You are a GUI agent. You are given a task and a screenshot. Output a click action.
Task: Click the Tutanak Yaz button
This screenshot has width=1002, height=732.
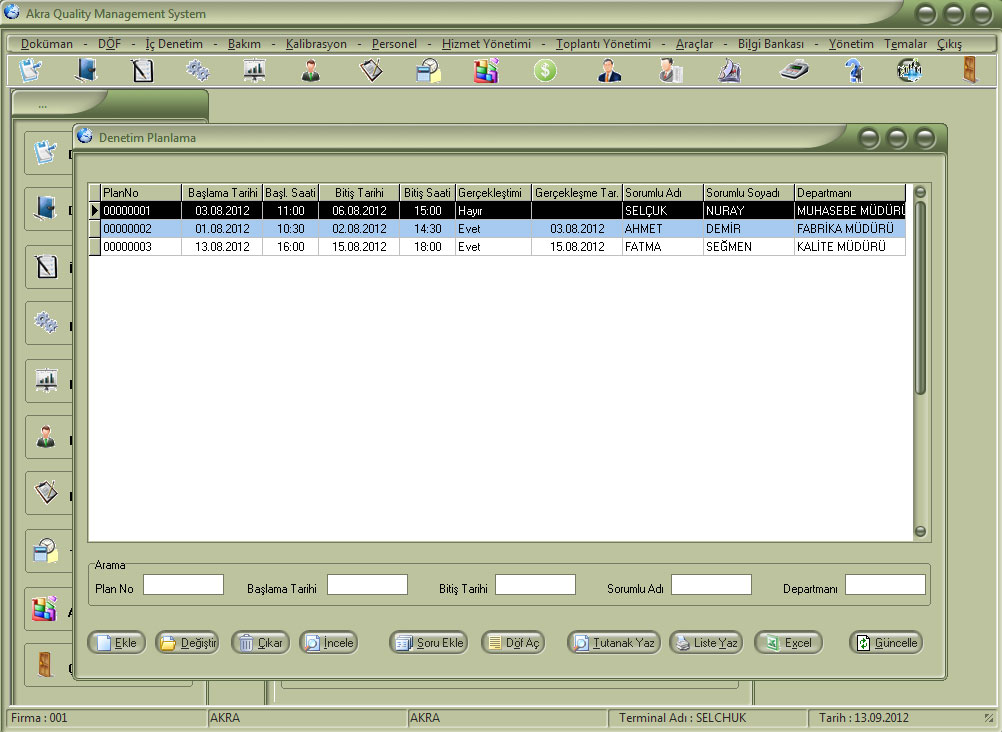(613, 642)
